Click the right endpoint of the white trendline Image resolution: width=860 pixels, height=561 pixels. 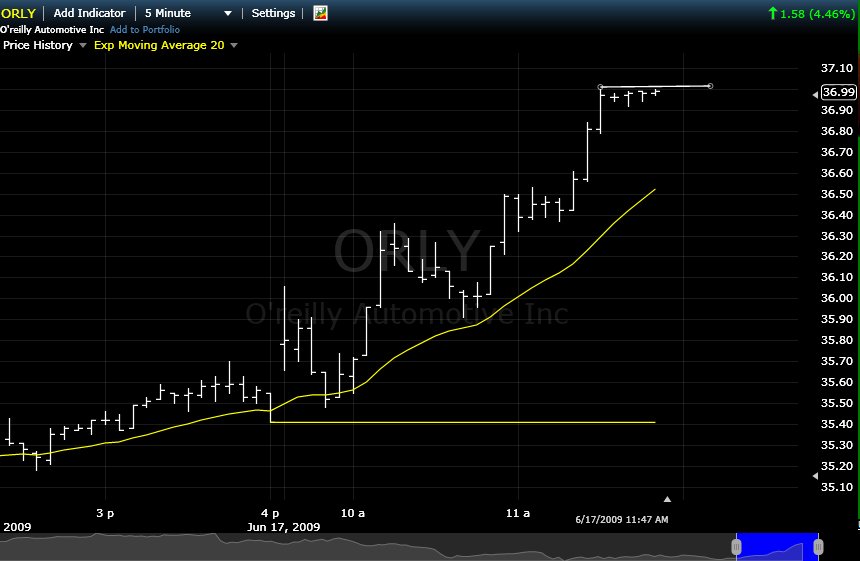click(x=710, y=86)
